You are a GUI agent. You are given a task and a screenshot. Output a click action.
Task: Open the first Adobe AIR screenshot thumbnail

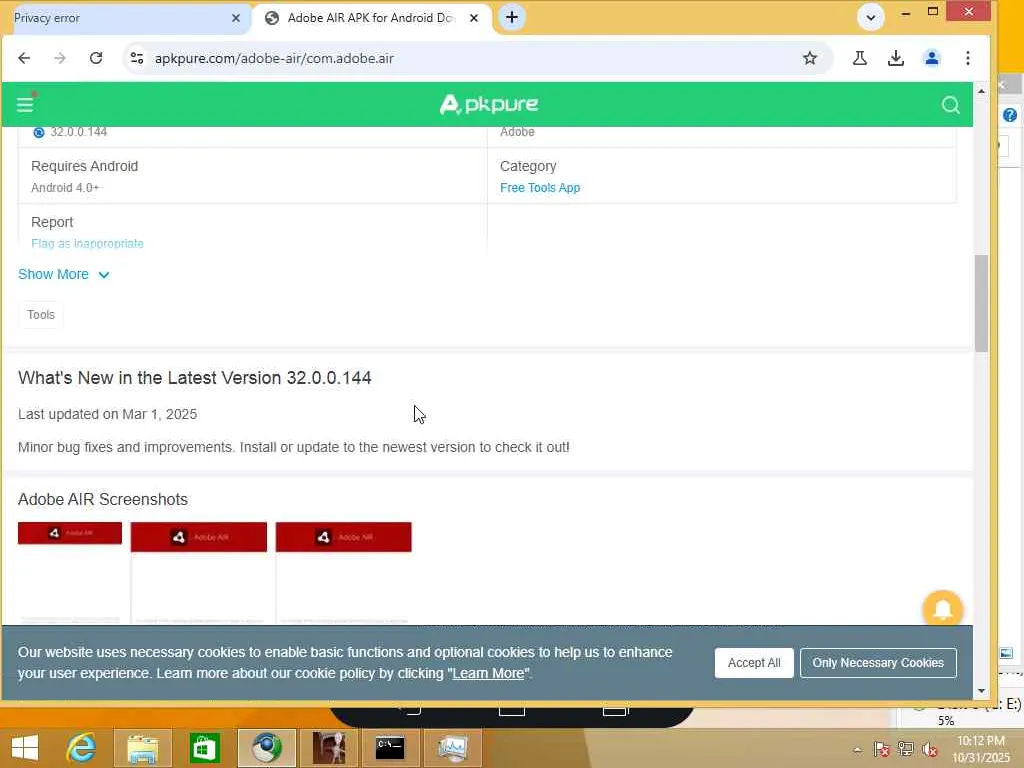[x=70, y=572]
